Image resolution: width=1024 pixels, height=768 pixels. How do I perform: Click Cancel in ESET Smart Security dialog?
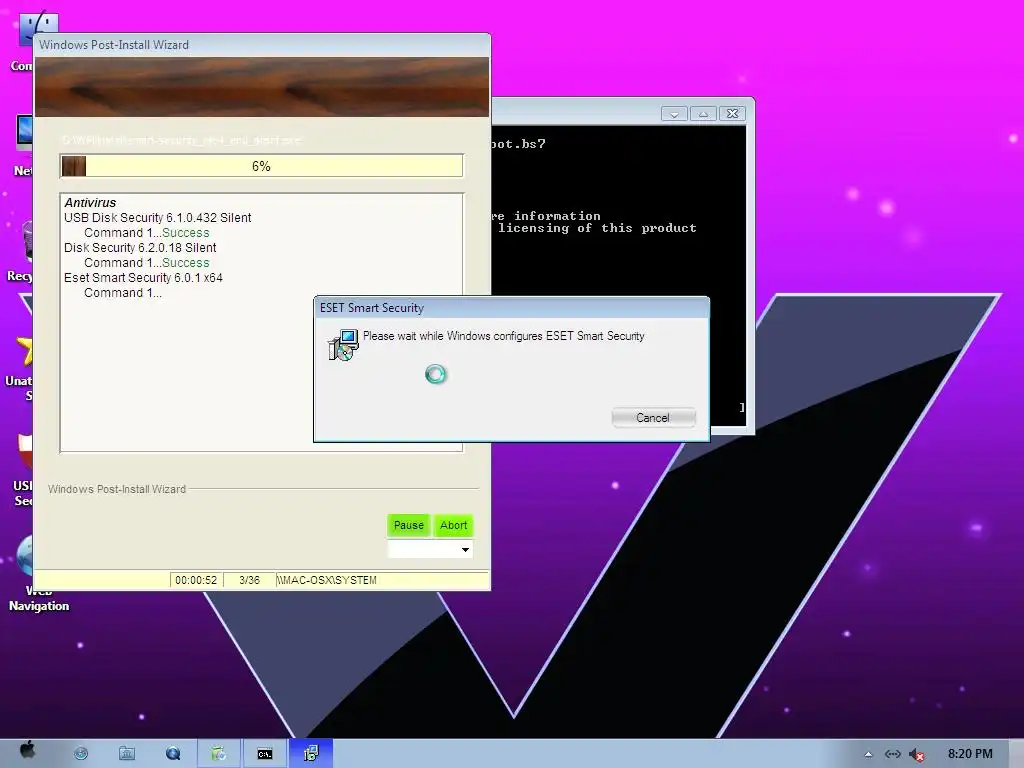tap(653, 418)
